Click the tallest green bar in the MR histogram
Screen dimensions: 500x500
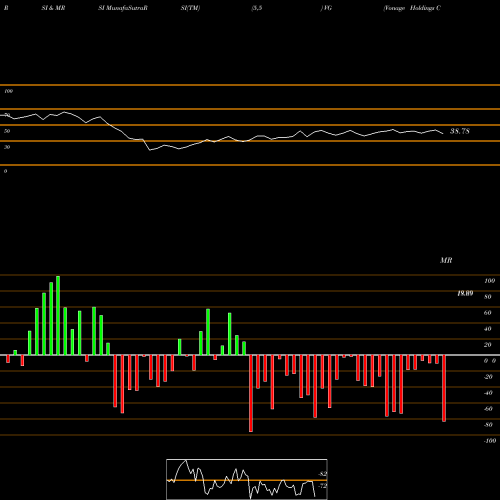(x=58, y=315)
